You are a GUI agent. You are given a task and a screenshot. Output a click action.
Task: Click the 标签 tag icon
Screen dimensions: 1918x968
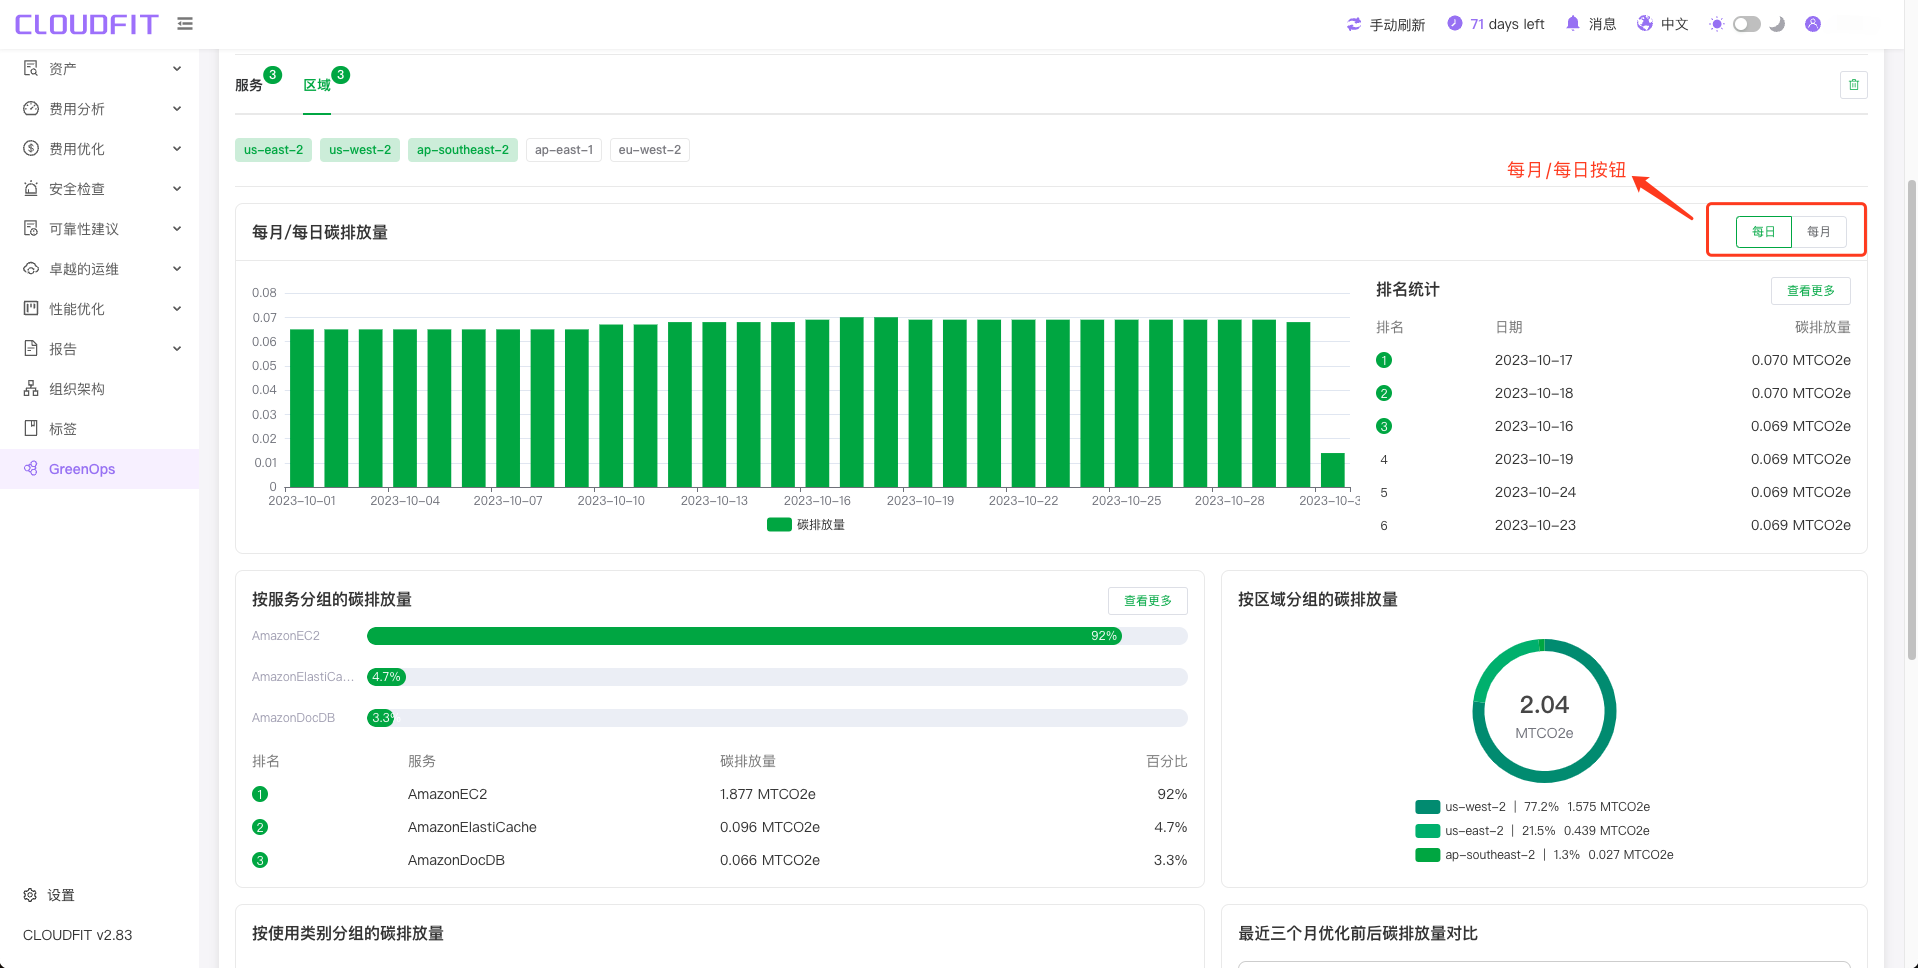(31, 428)
